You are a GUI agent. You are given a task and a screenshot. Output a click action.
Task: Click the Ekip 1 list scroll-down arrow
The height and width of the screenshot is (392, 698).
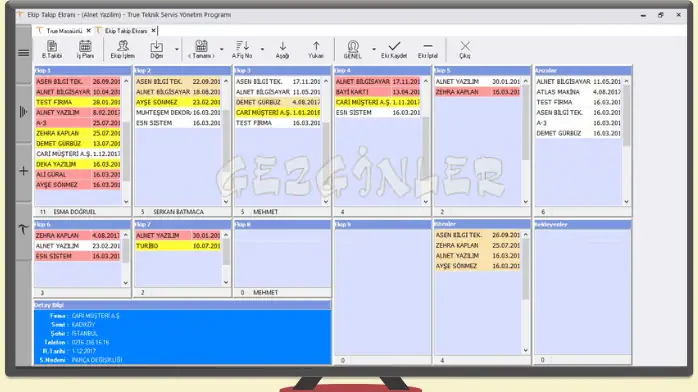(x=126, y=202)
